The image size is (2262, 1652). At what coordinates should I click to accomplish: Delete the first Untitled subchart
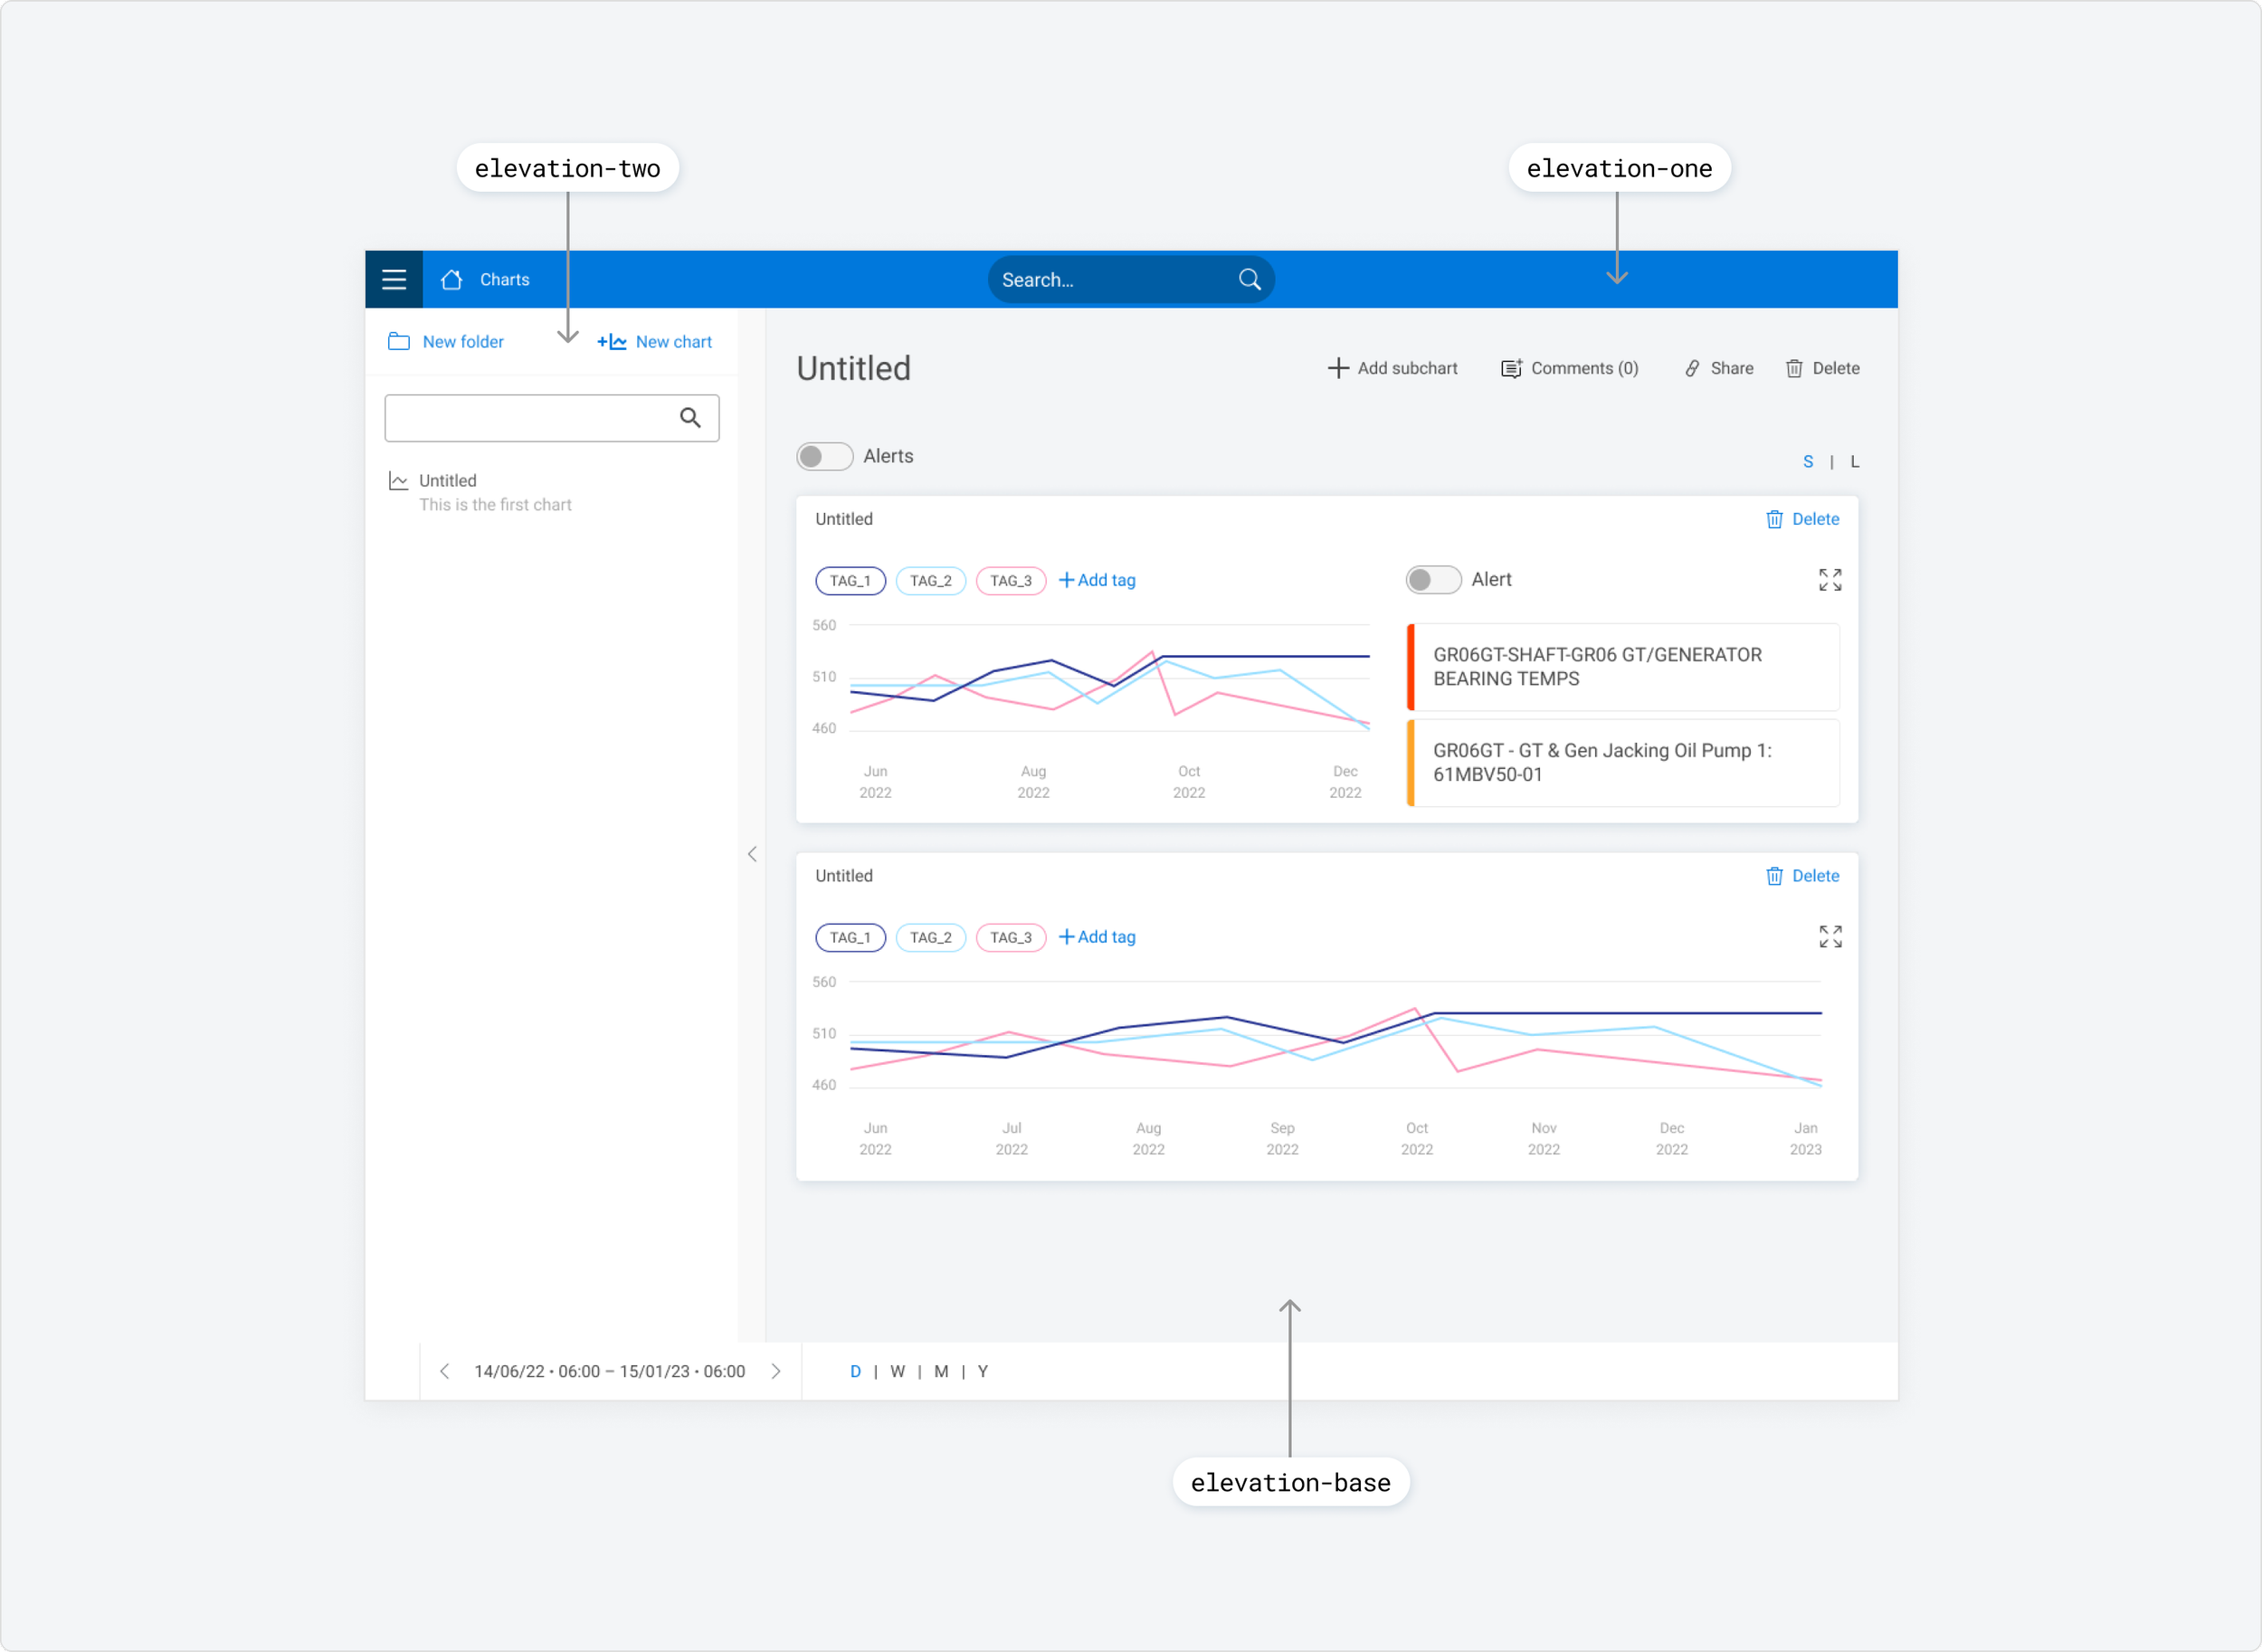(x=1802, y=520)
